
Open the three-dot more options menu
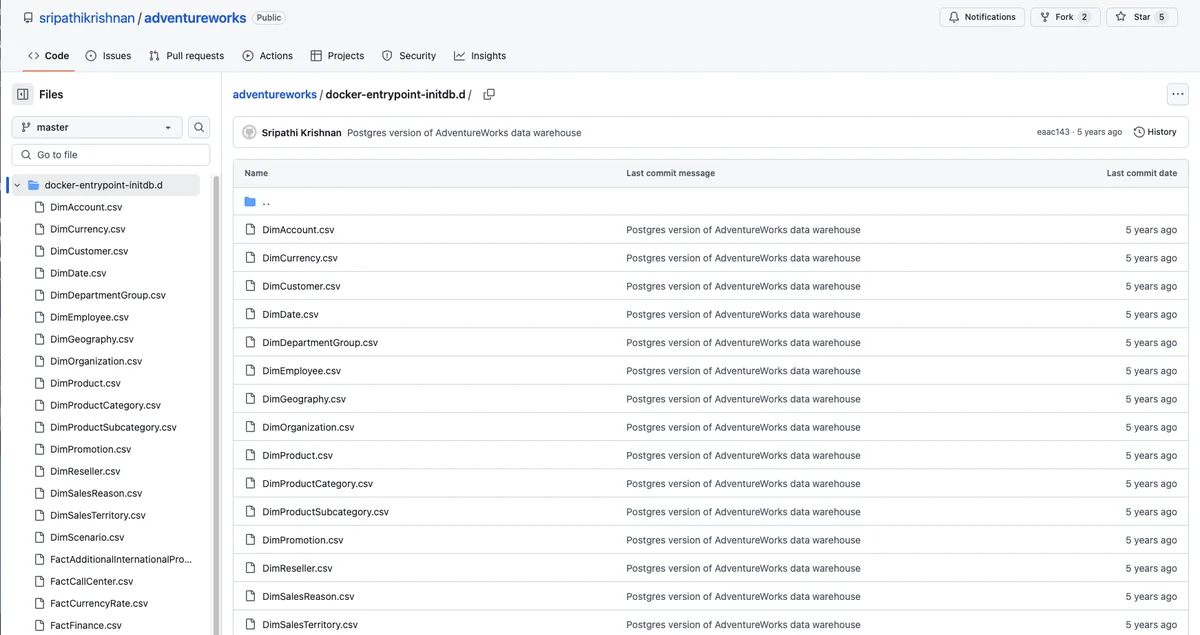point(1177,94)
